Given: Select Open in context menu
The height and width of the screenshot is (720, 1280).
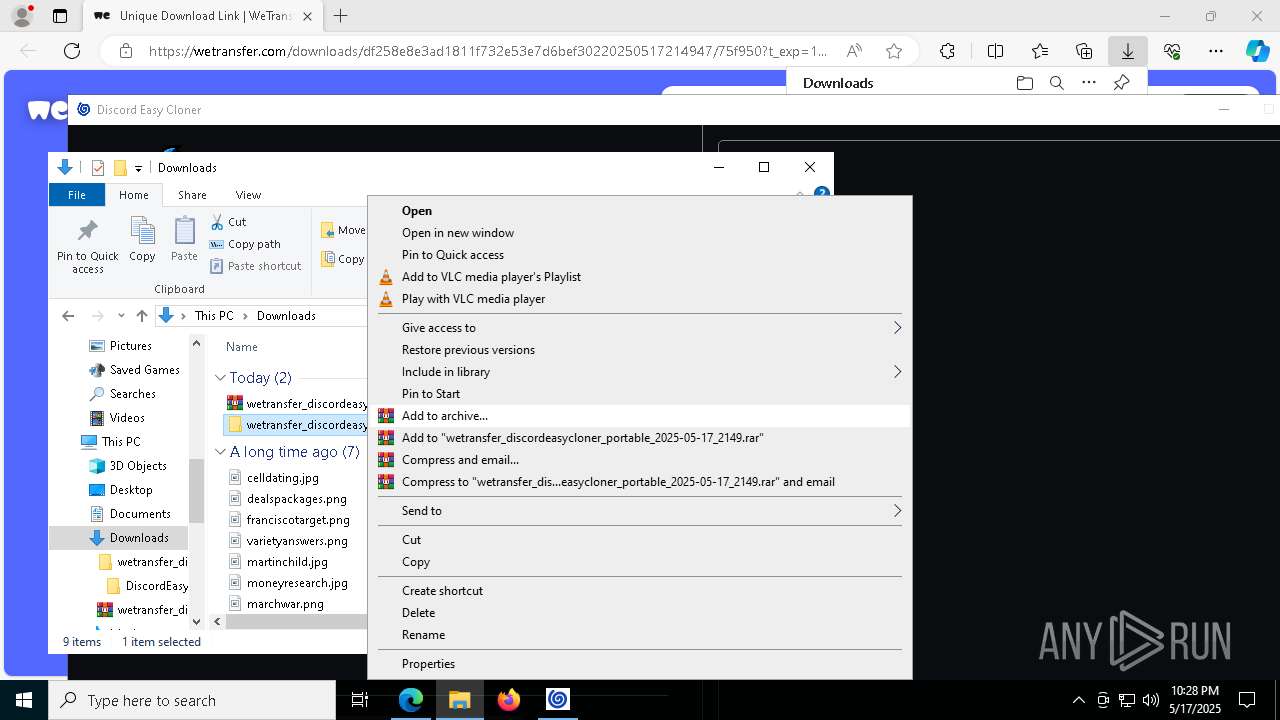Looking at the screenshot, I should pos(641,211).
